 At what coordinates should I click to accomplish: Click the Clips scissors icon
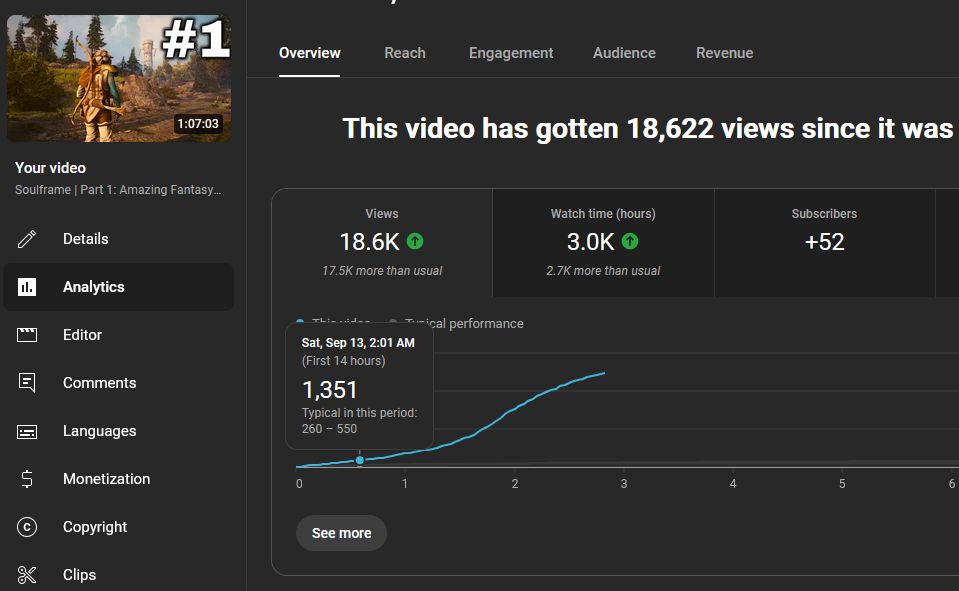[x=27, y=575]
